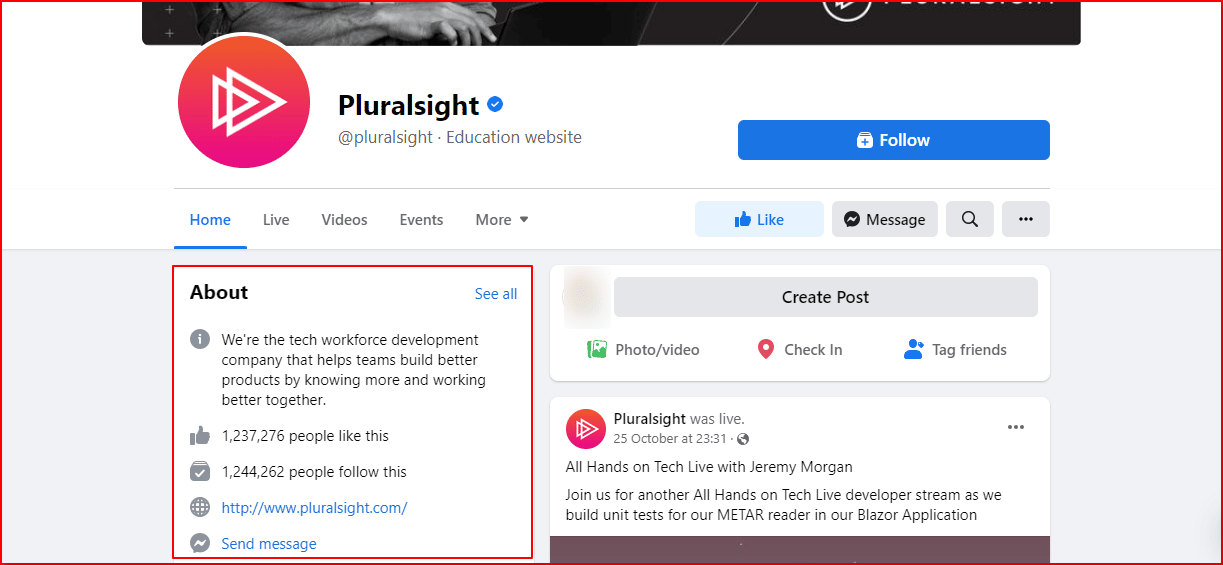The width and height of the screenshot is (1223, 565).
Task: Click the search magnifier icon button
Action: click(970, 219)
